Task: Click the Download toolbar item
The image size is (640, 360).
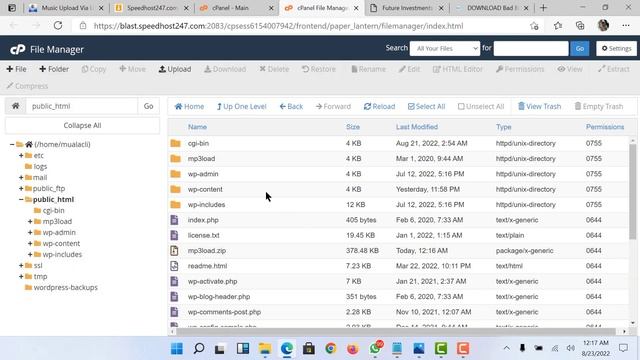Action: (x=225, y=69)
